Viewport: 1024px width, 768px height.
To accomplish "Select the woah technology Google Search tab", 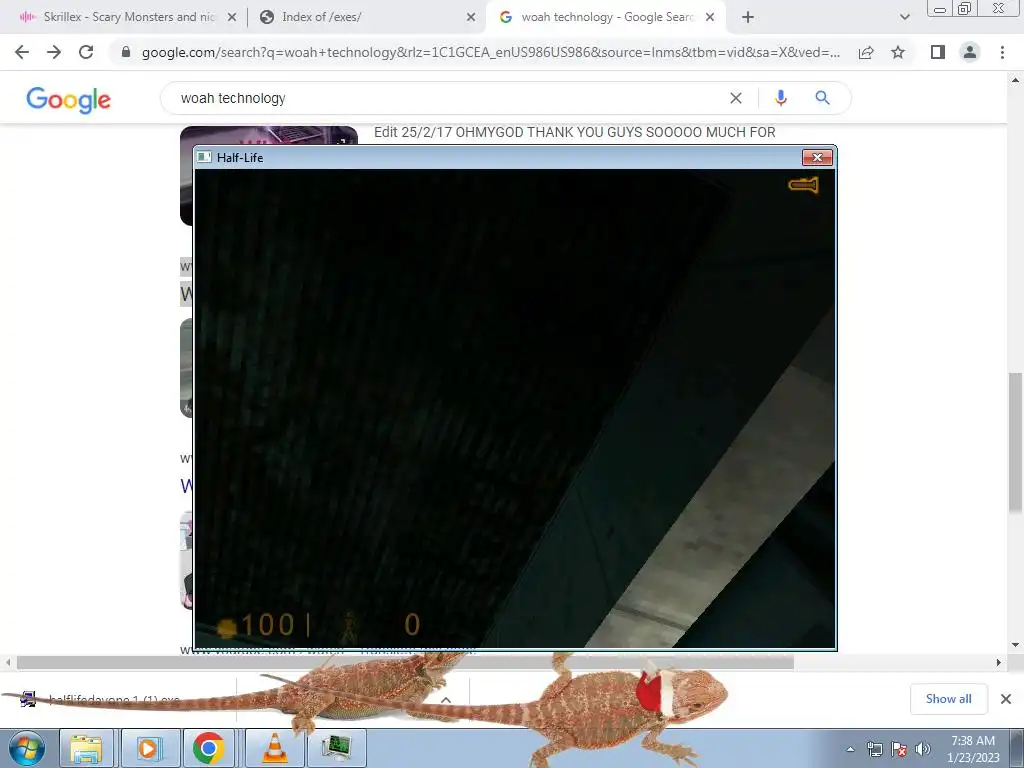I will click(x=604, y=17).
